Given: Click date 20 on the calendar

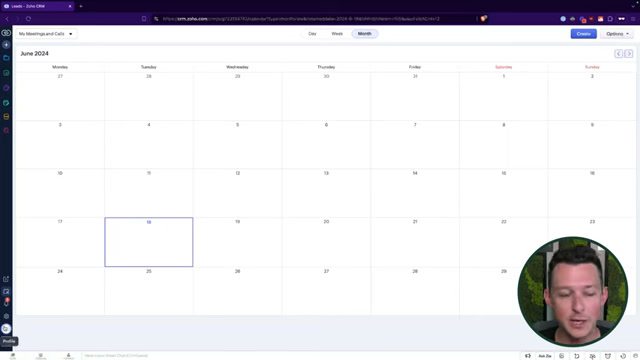Looking at the screenshot, I should pyautogui.click(x=326, y=222).
